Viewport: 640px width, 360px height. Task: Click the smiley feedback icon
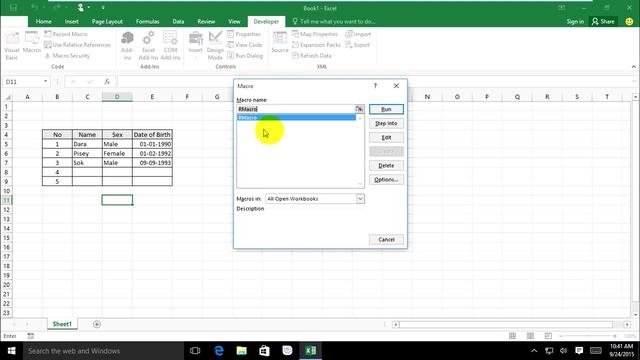click(x=629, y=22)
